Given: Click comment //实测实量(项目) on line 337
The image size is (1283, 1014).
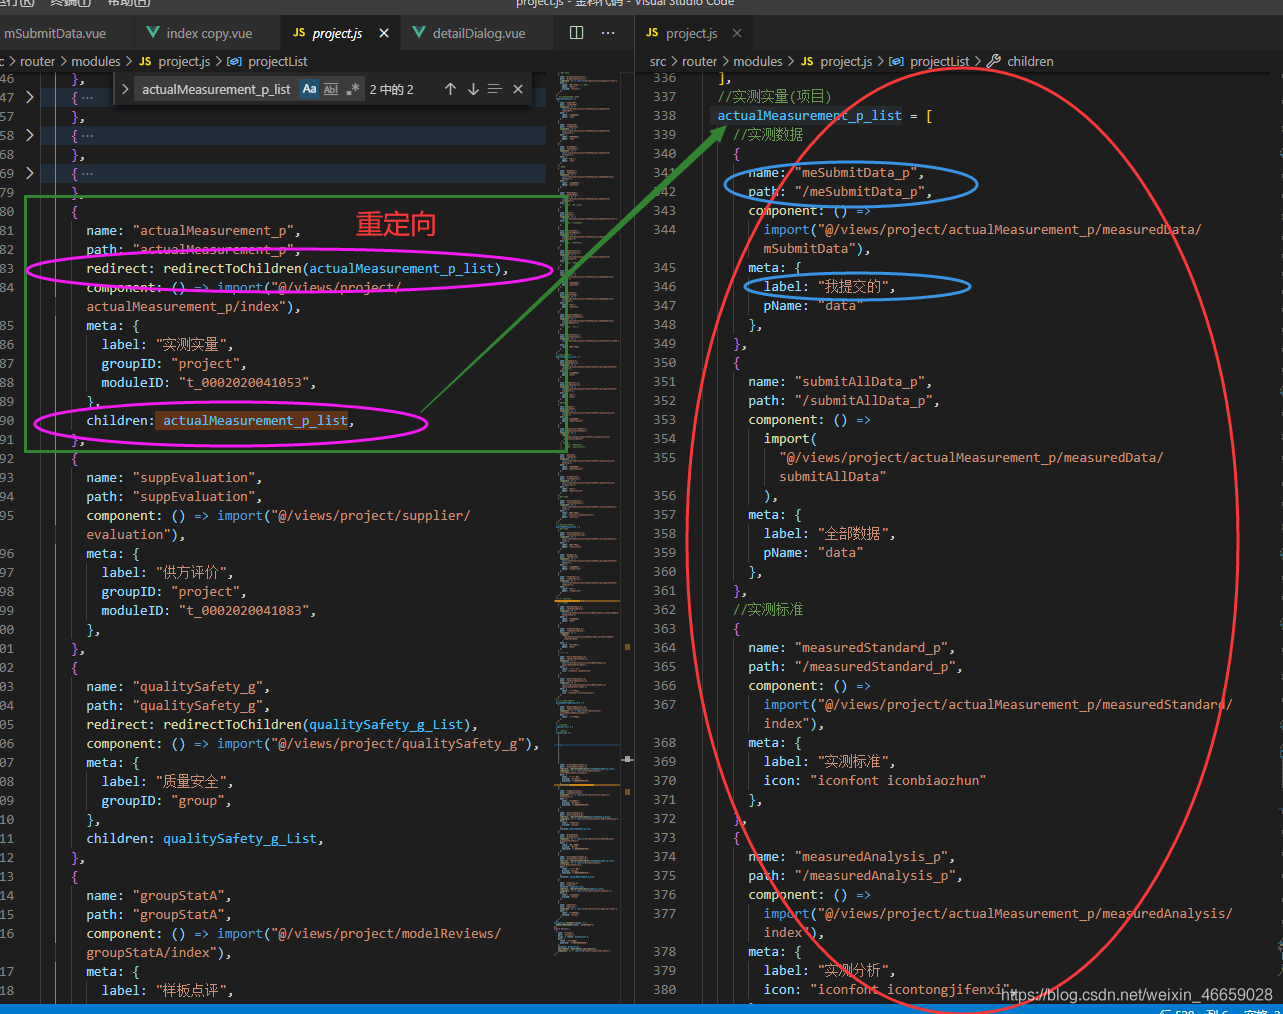Looking at the screenshot, I should (x=774, y=96).
